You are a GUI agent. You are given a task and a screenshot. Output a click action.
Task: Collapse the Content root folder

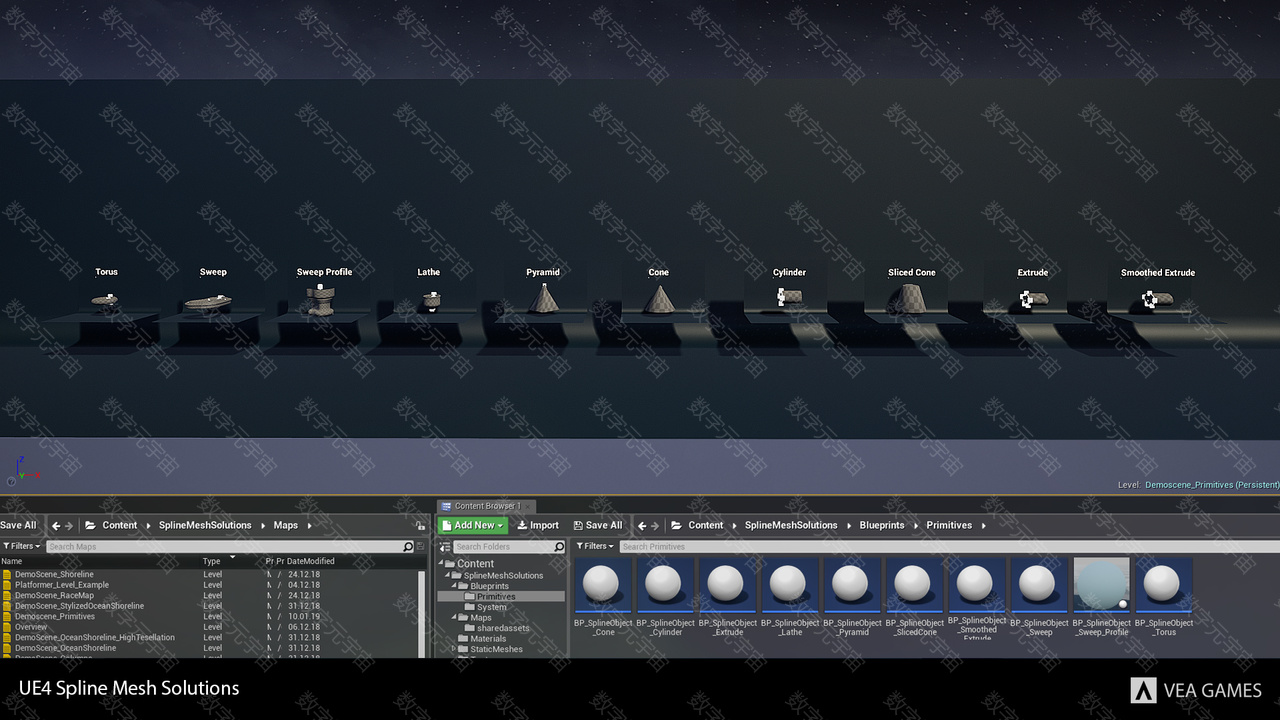click(441, 564)
